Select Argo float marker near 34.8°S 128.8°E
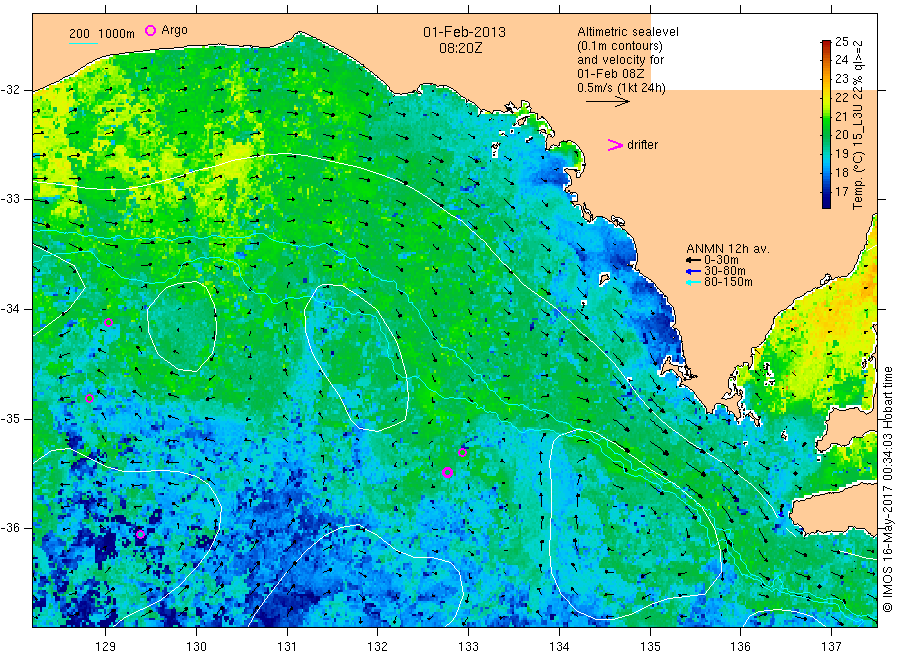900x660 pixels. click(x=89, y=399)
